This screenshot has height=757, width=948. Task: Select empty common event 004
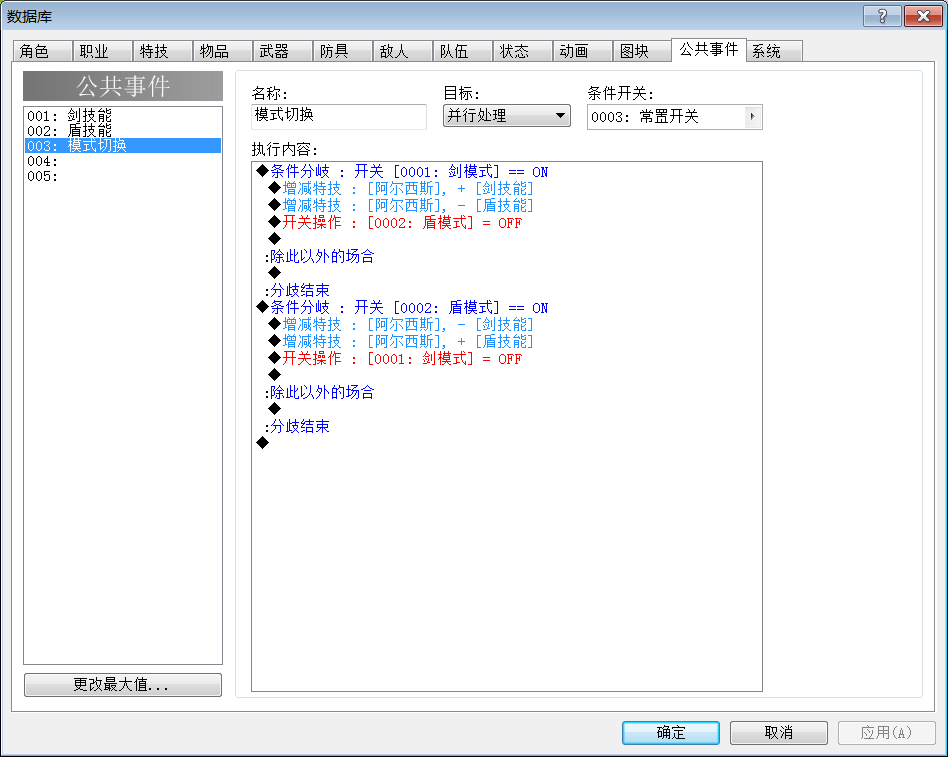[x=123, y=161]
